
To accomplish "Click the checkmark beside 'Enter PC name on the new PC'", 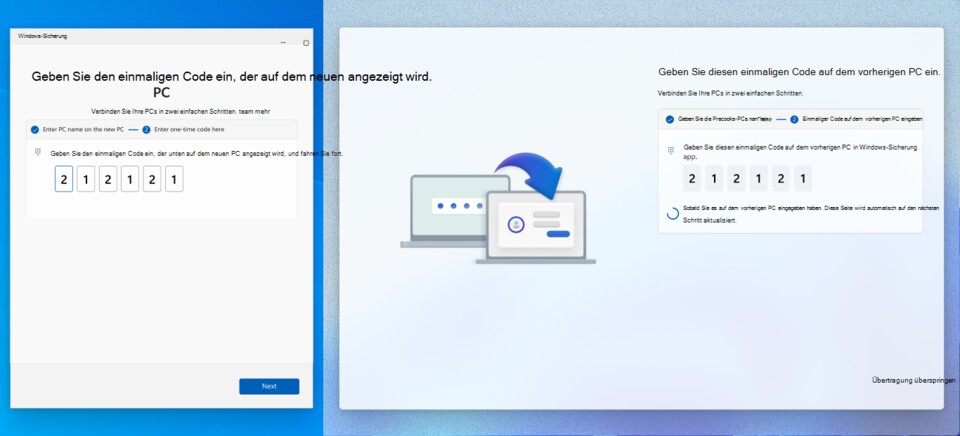I will [35, 129].
